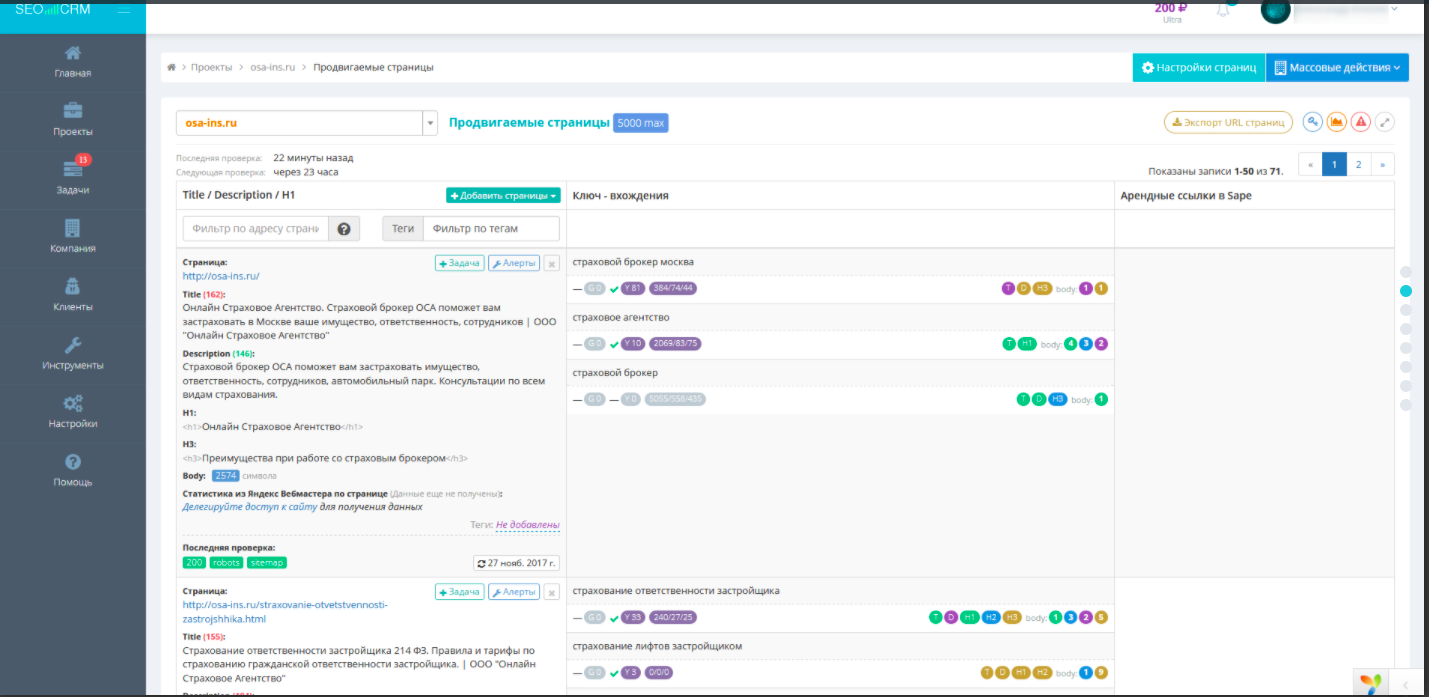The image size is (1429, 697).
Task: Open the osa-ins.ru project selector dropdown
Action: click(430, 123)
